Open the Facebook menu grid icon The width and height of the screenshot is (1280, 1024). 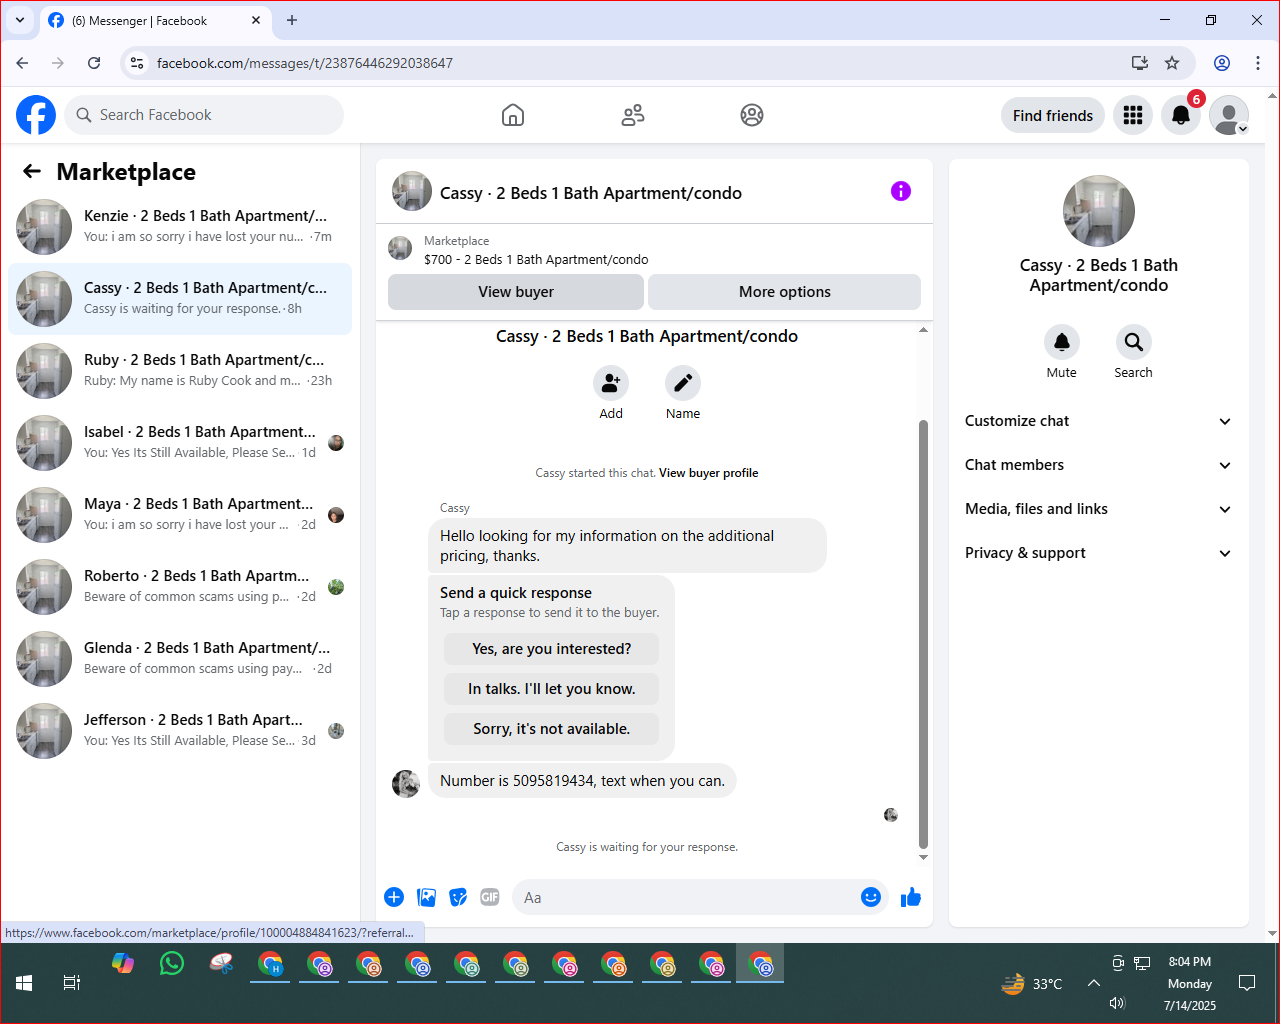pos(1133,115)
